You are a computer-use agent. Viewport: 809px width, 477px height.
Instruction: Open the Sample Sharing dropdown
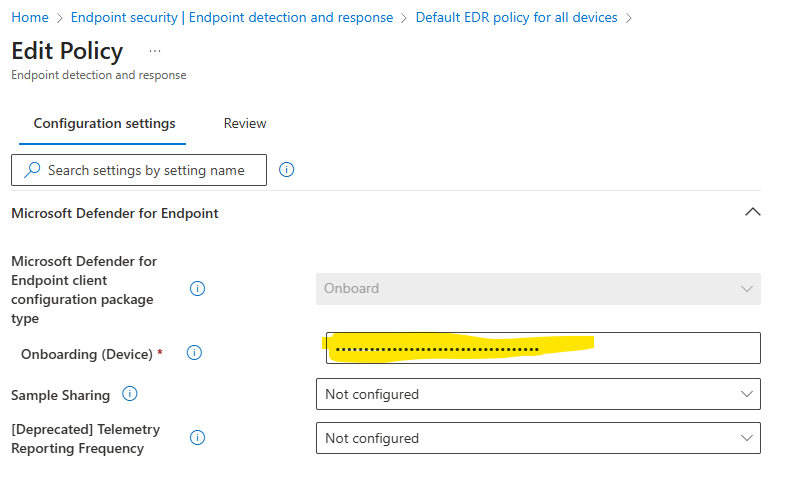coord(538,394)
